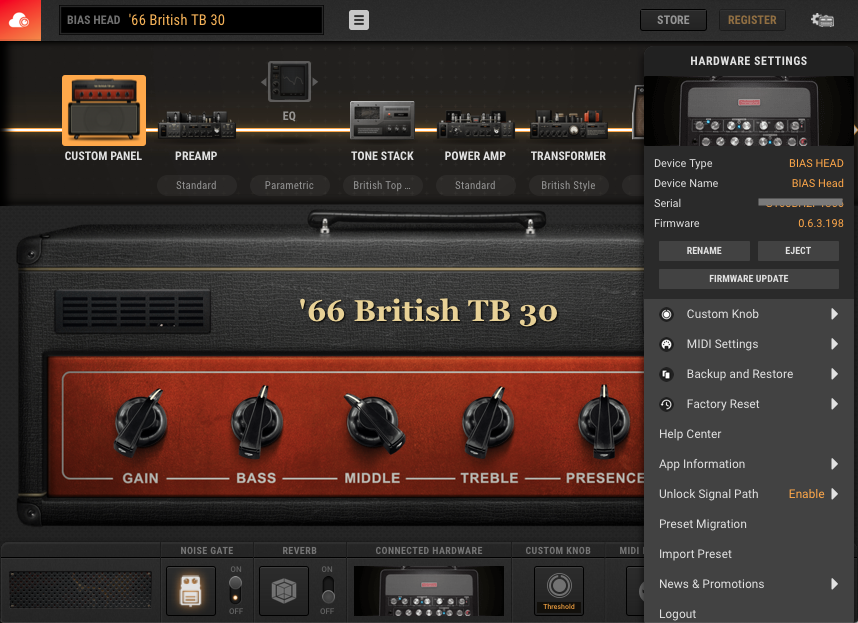
Task: Open the British Style transformer selector
Action: pos(568,185)
